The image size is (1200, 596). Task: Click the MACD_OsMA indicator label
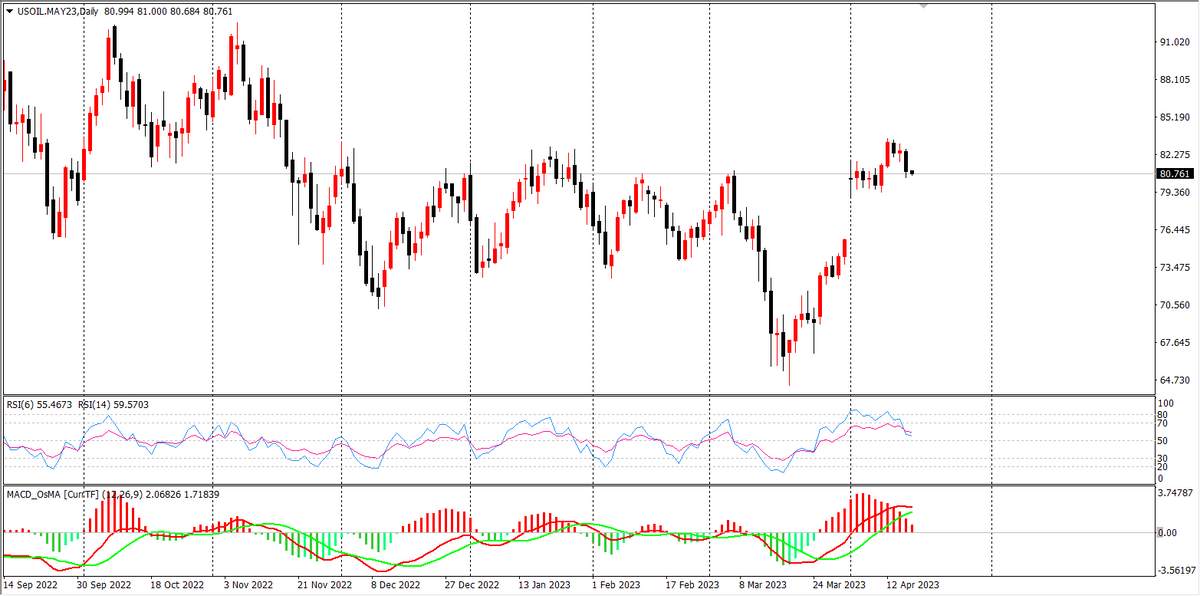click(113, 494)
